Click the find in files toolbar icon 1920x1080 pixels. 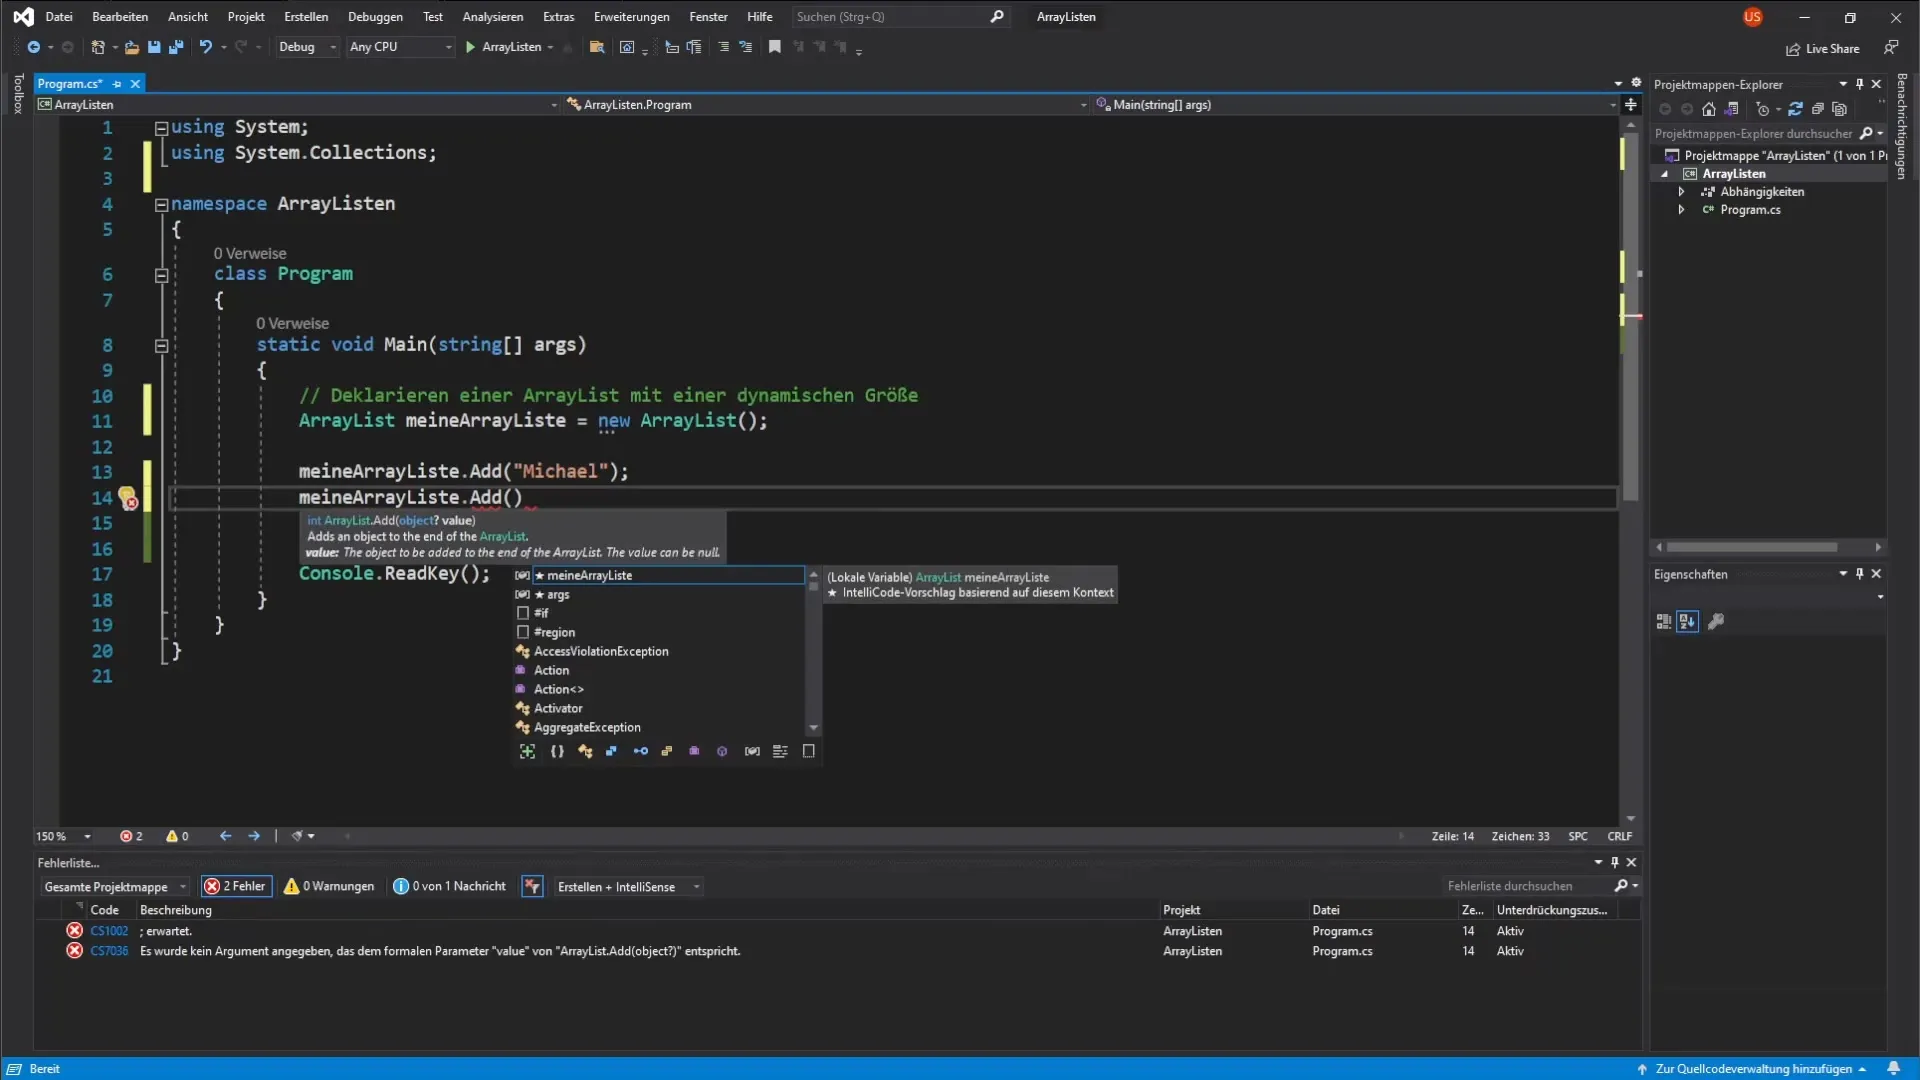[597, 47]
